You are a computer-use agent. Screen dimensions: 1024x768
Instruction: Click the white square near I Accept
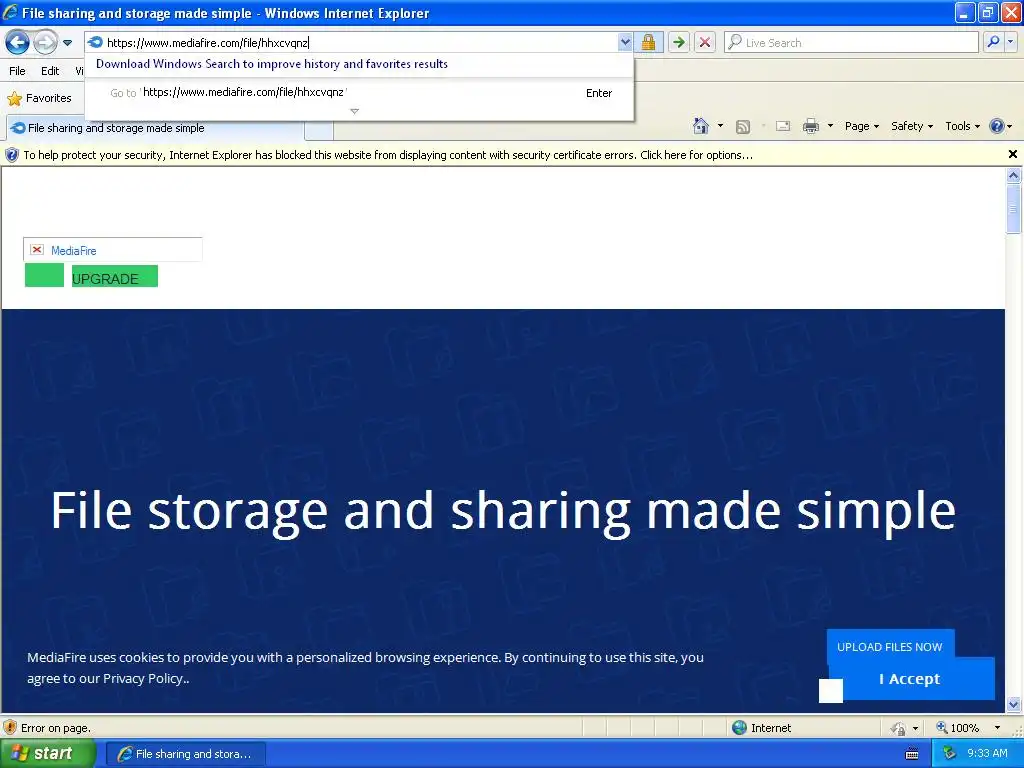click(x=831, y=691)
